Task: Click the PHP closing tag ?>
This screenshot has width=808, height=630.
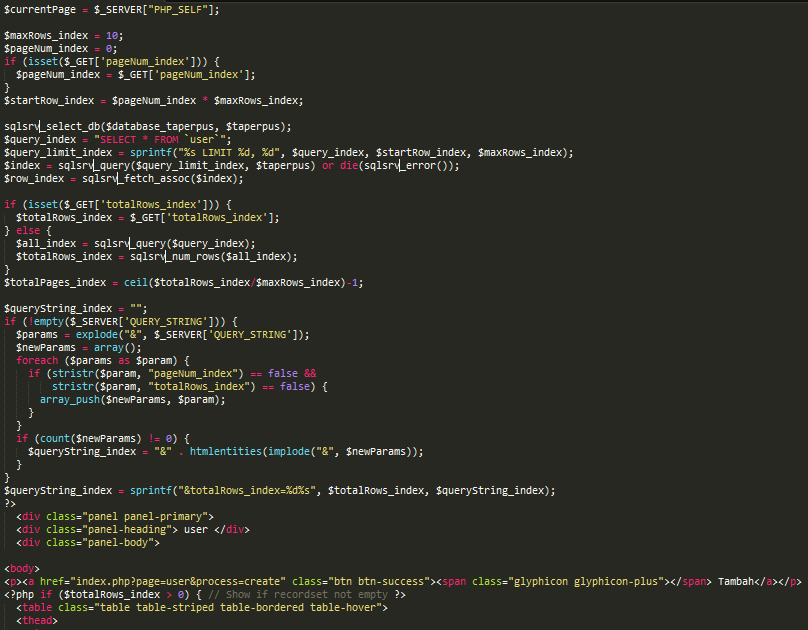Action: click(x=10, y=503)
